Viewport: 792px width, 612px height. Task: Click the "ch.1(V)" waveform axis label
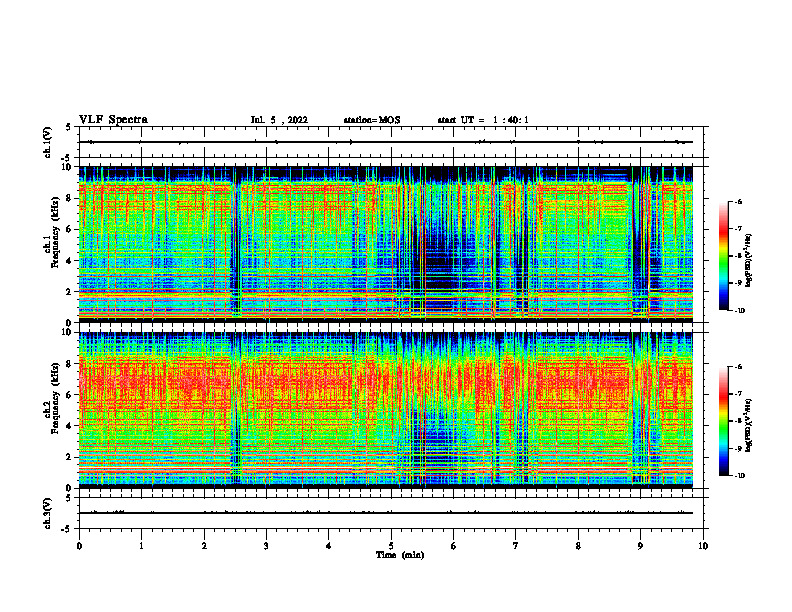coord(48,142)
